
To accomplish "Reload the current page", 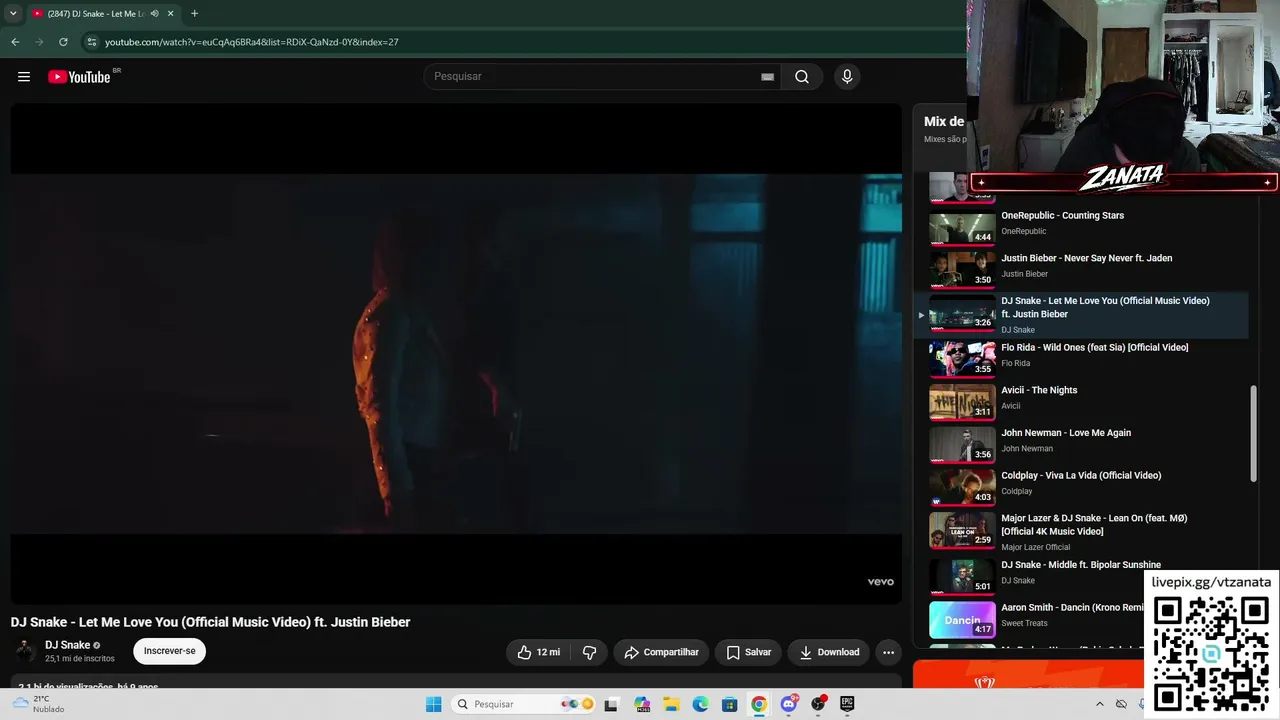I will click(63, 42).
